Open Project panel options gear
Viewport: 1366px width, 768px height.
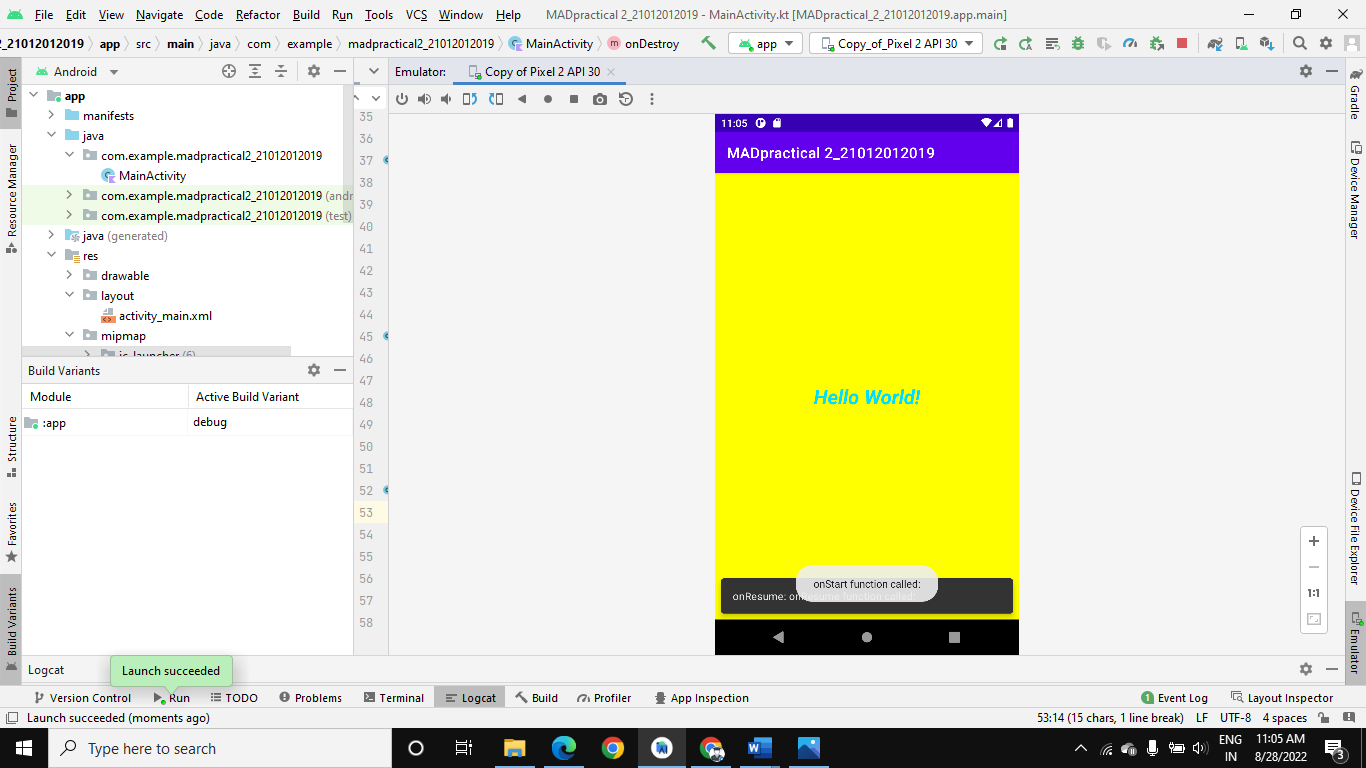(x=314, y=71)
